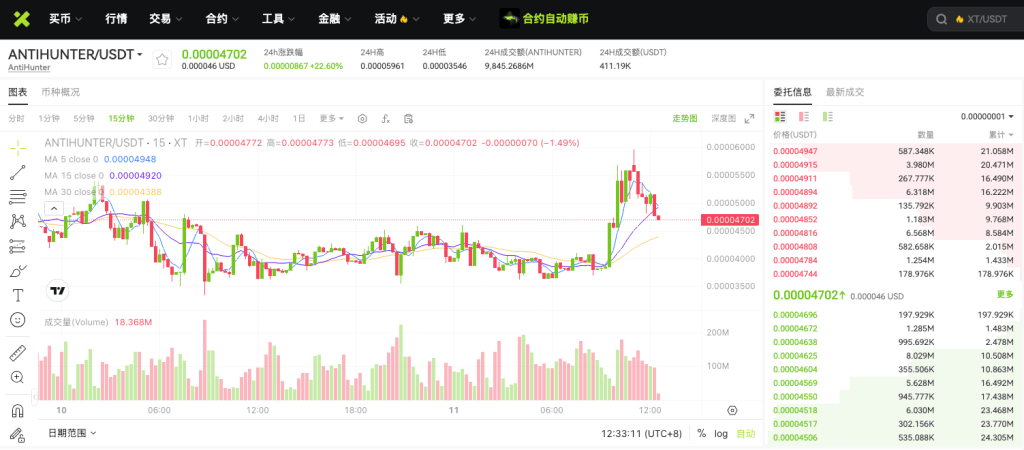Image resolution: width=1024 pixels, height=450 pixels.
Task: Select 5分钟 timeframe
Action: click(84, 118)
